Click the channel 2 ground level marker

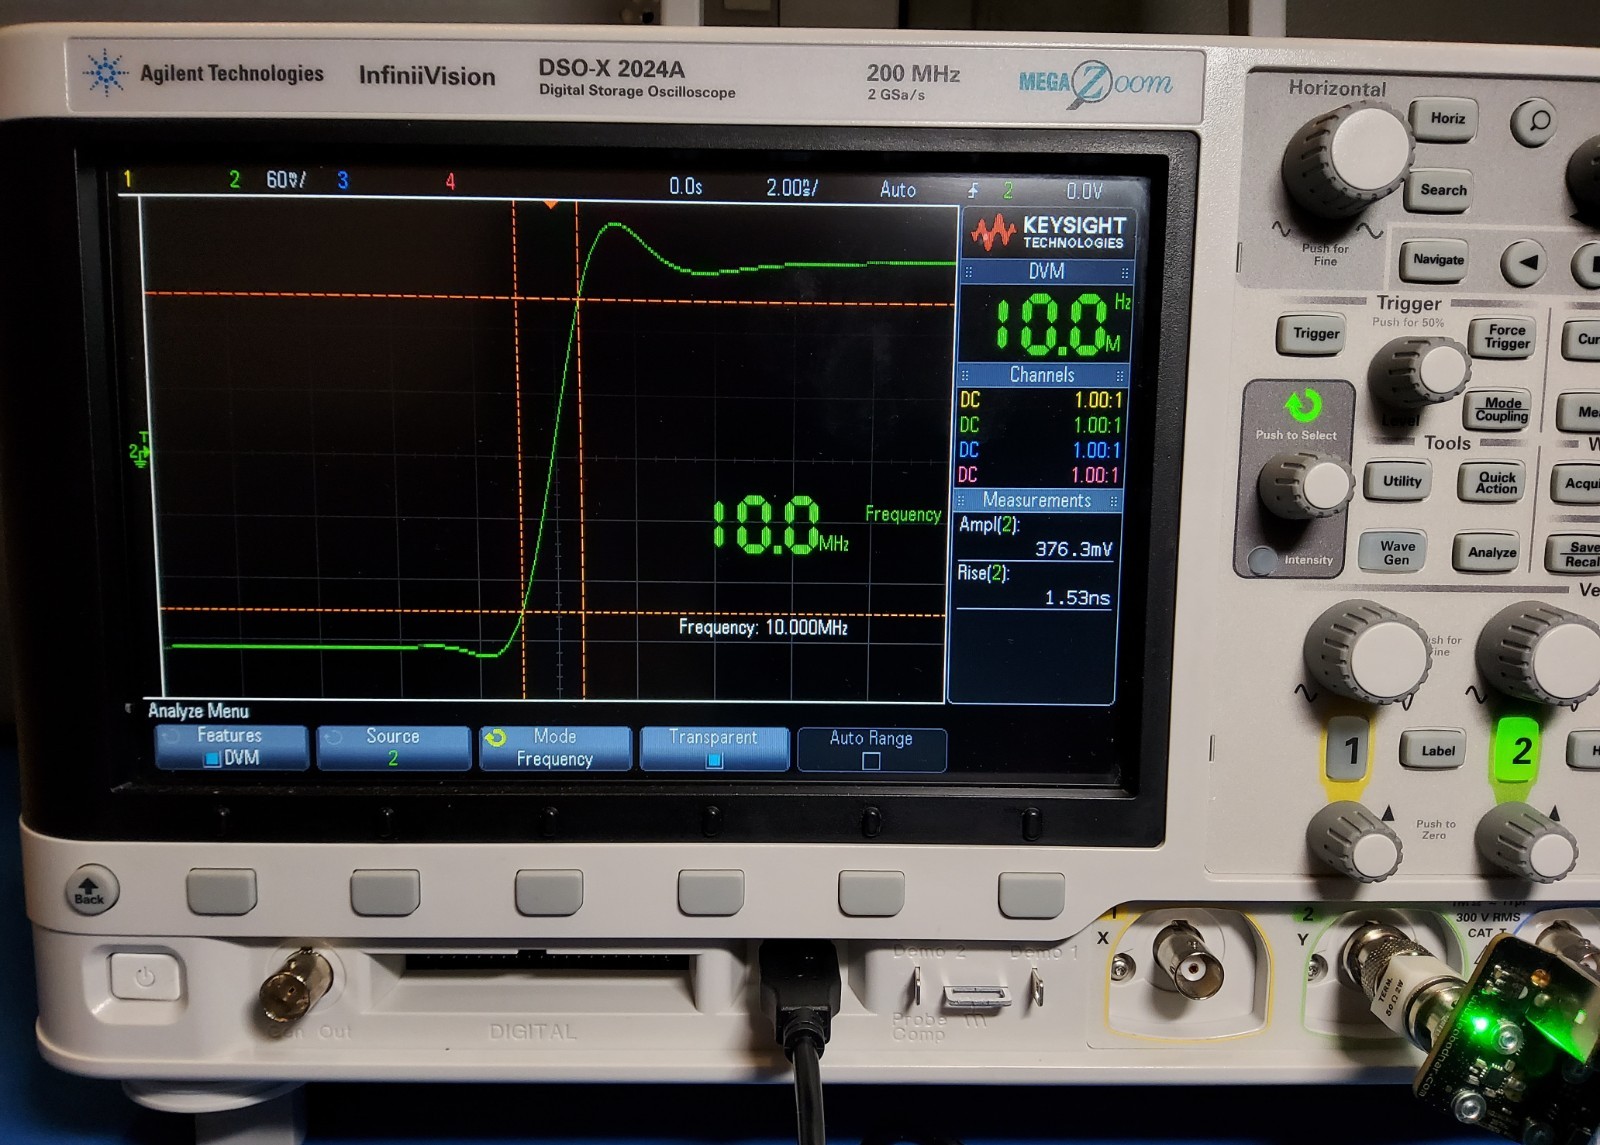pyautogui.click(x=139, y=452)
